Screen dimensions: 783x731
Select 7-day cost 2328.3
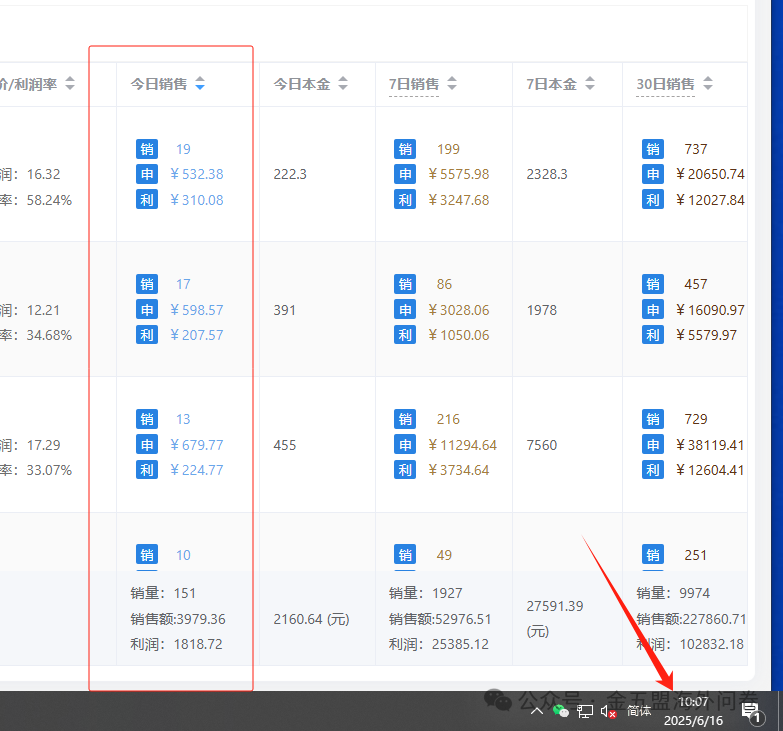click(547, 174)
